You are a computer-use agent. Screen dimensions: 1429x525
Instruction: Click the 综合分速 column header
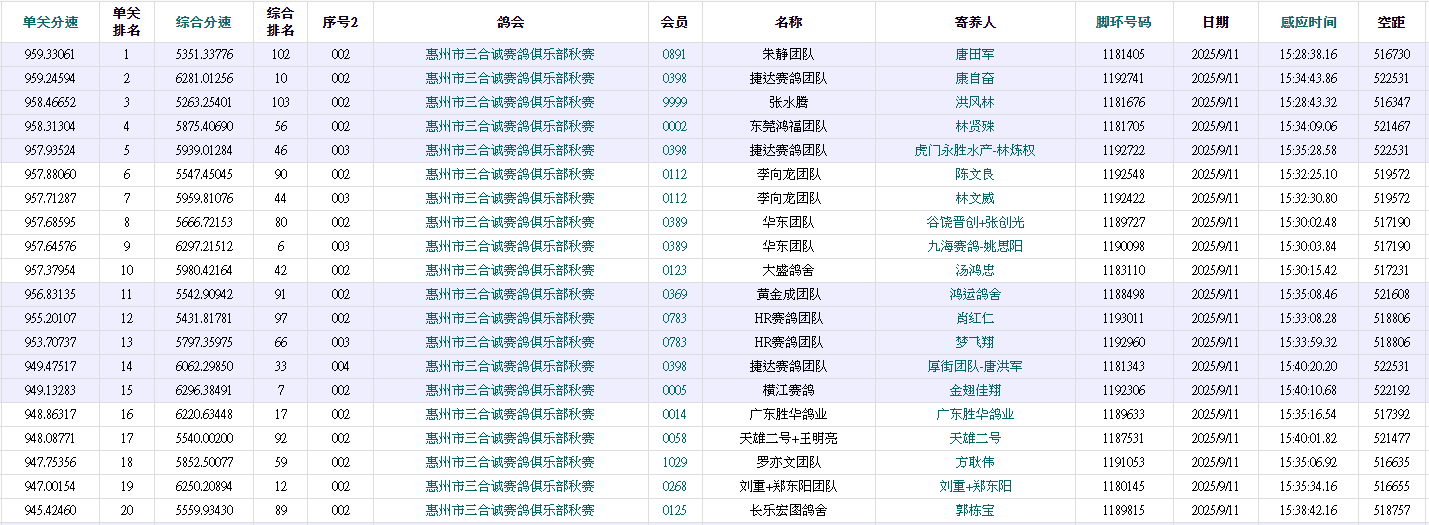pyautogui.click(x=203, y=22)
